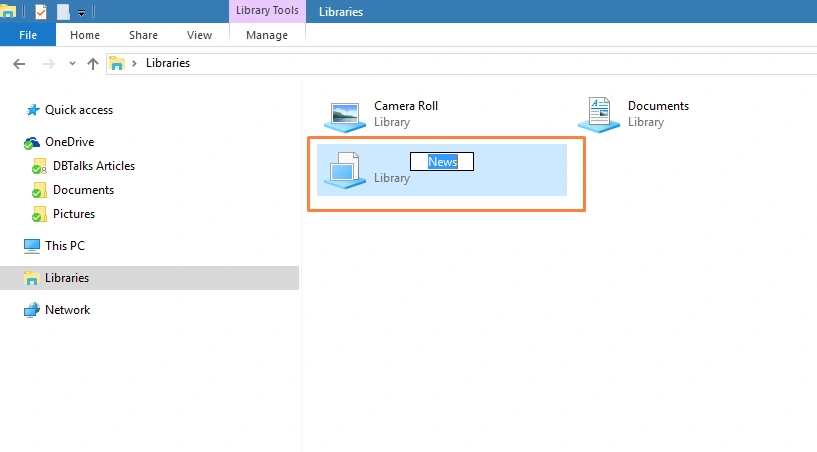This screenshot has height=452, width=817.
Task: Expand the address bar chevron before Libraries
Action: (x=134, y=63)
